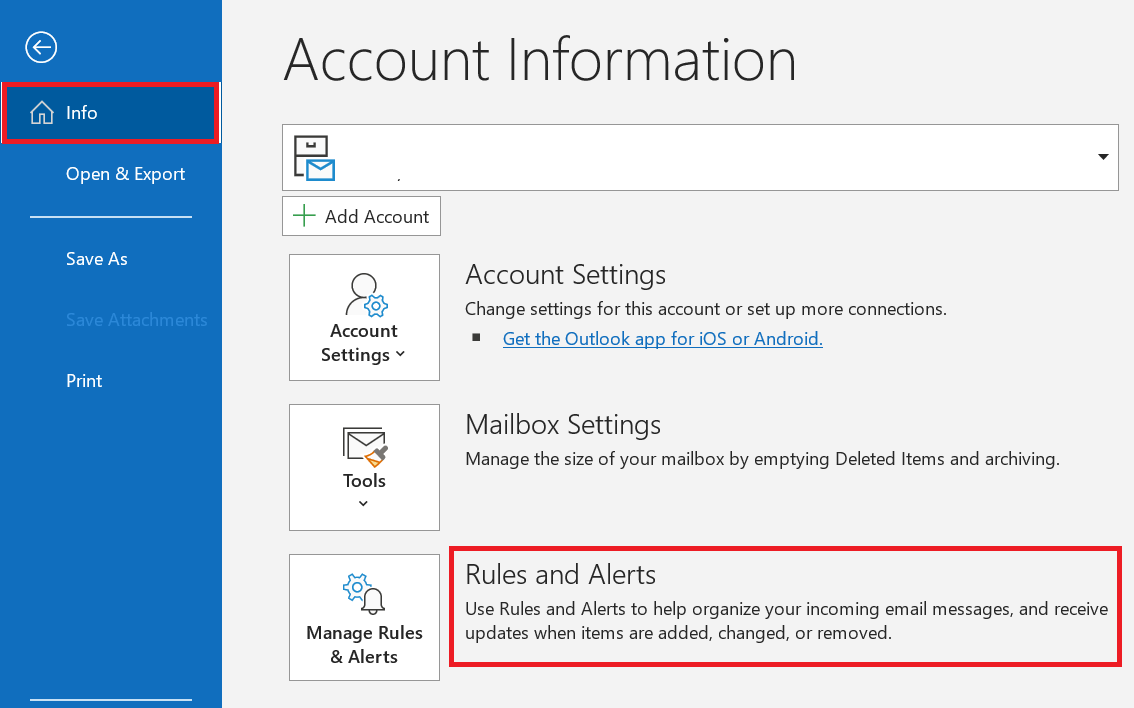Click the envelope-with-brush Tools icon
This screenshot has width=1134, height=708.
365,447
